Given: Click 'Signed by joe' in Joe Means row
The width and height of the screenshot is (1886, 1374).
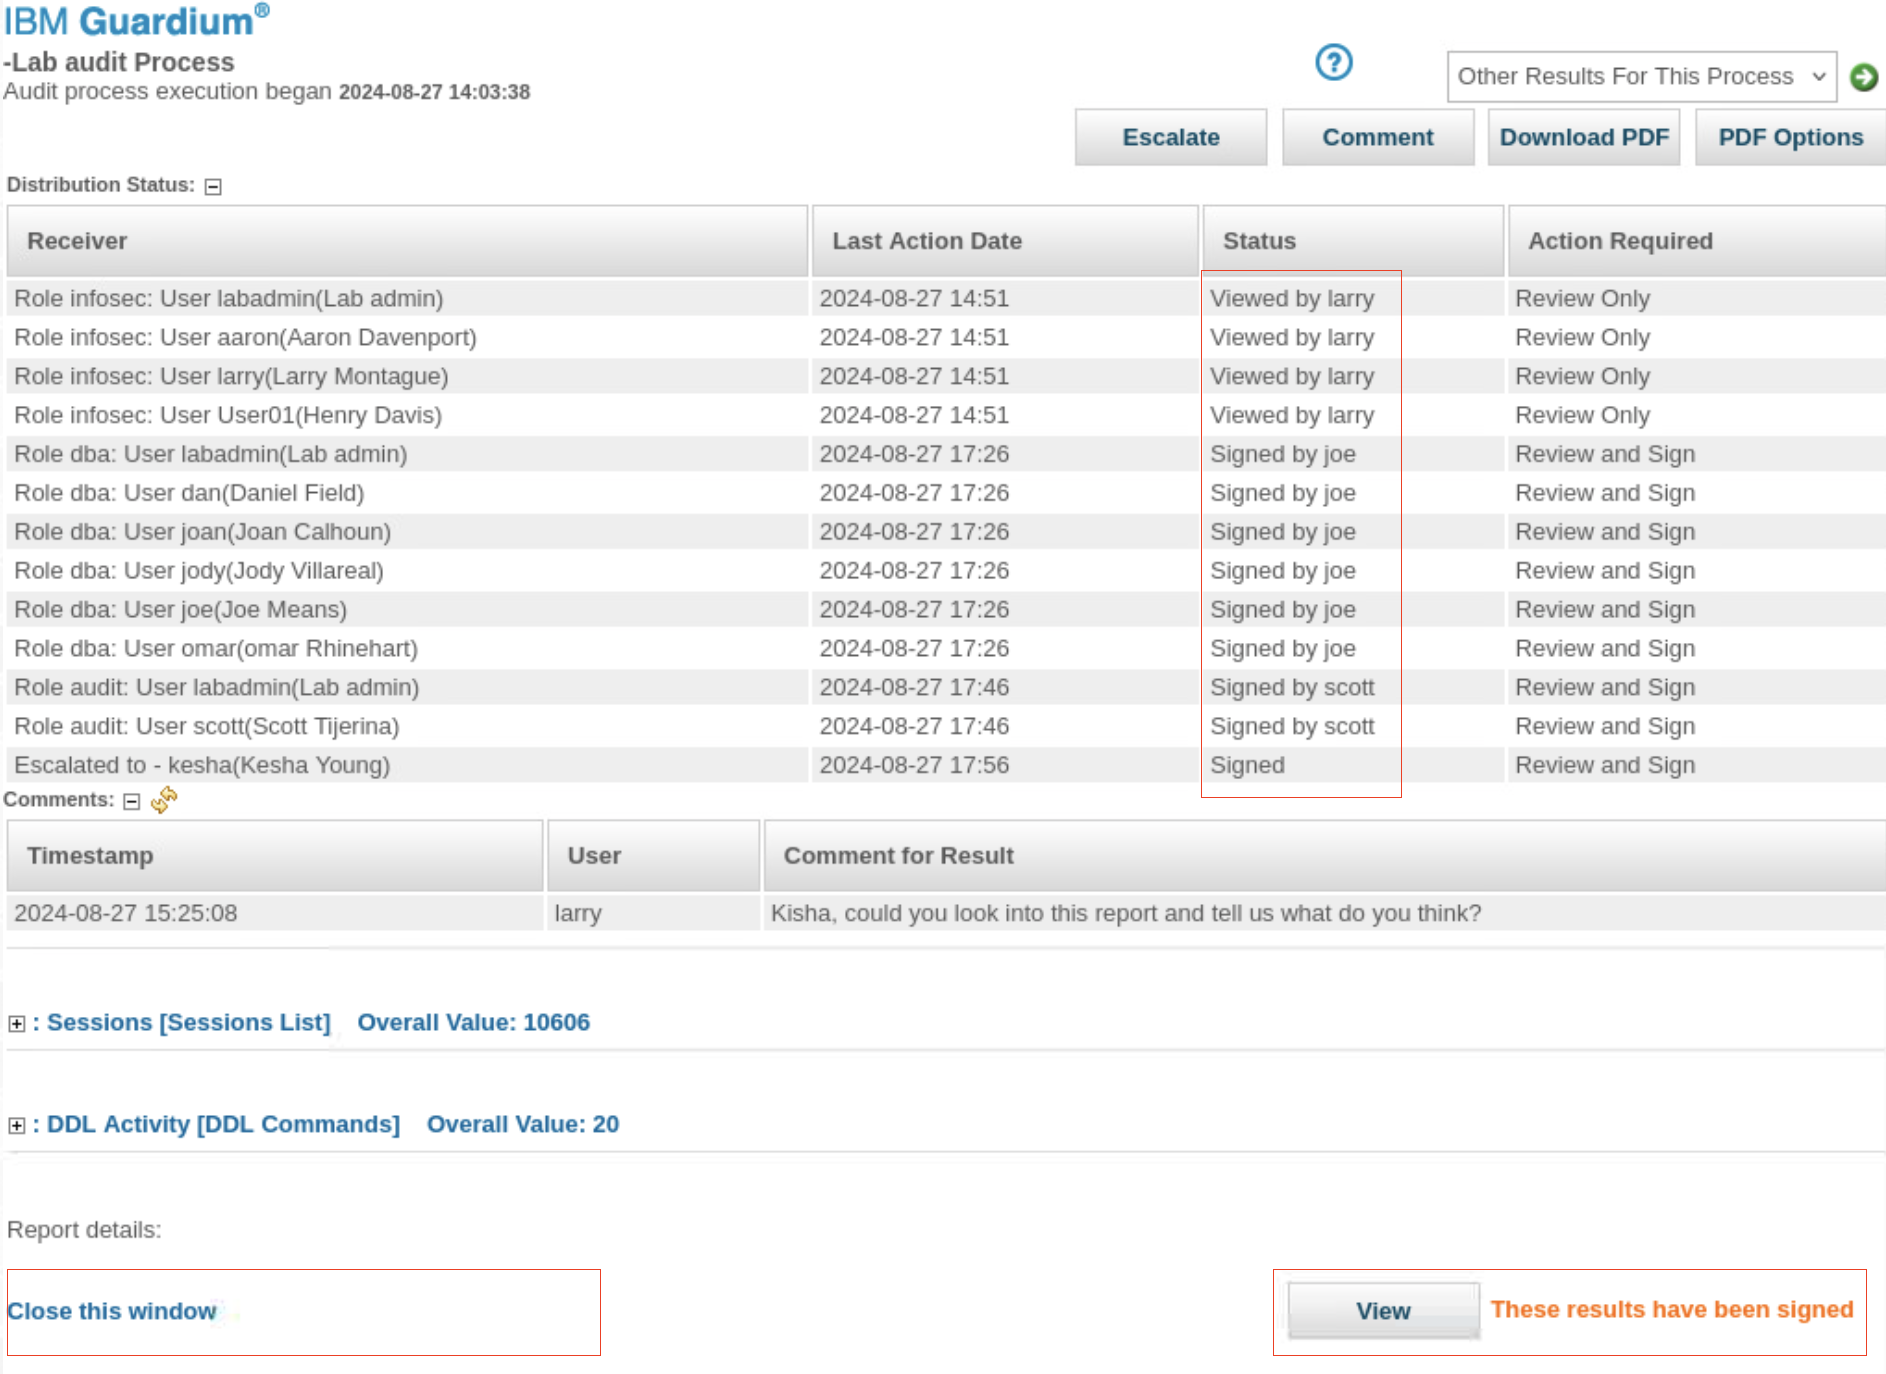Looking at the screenshot, I should pyautogui.click(x=1283, y=610).
